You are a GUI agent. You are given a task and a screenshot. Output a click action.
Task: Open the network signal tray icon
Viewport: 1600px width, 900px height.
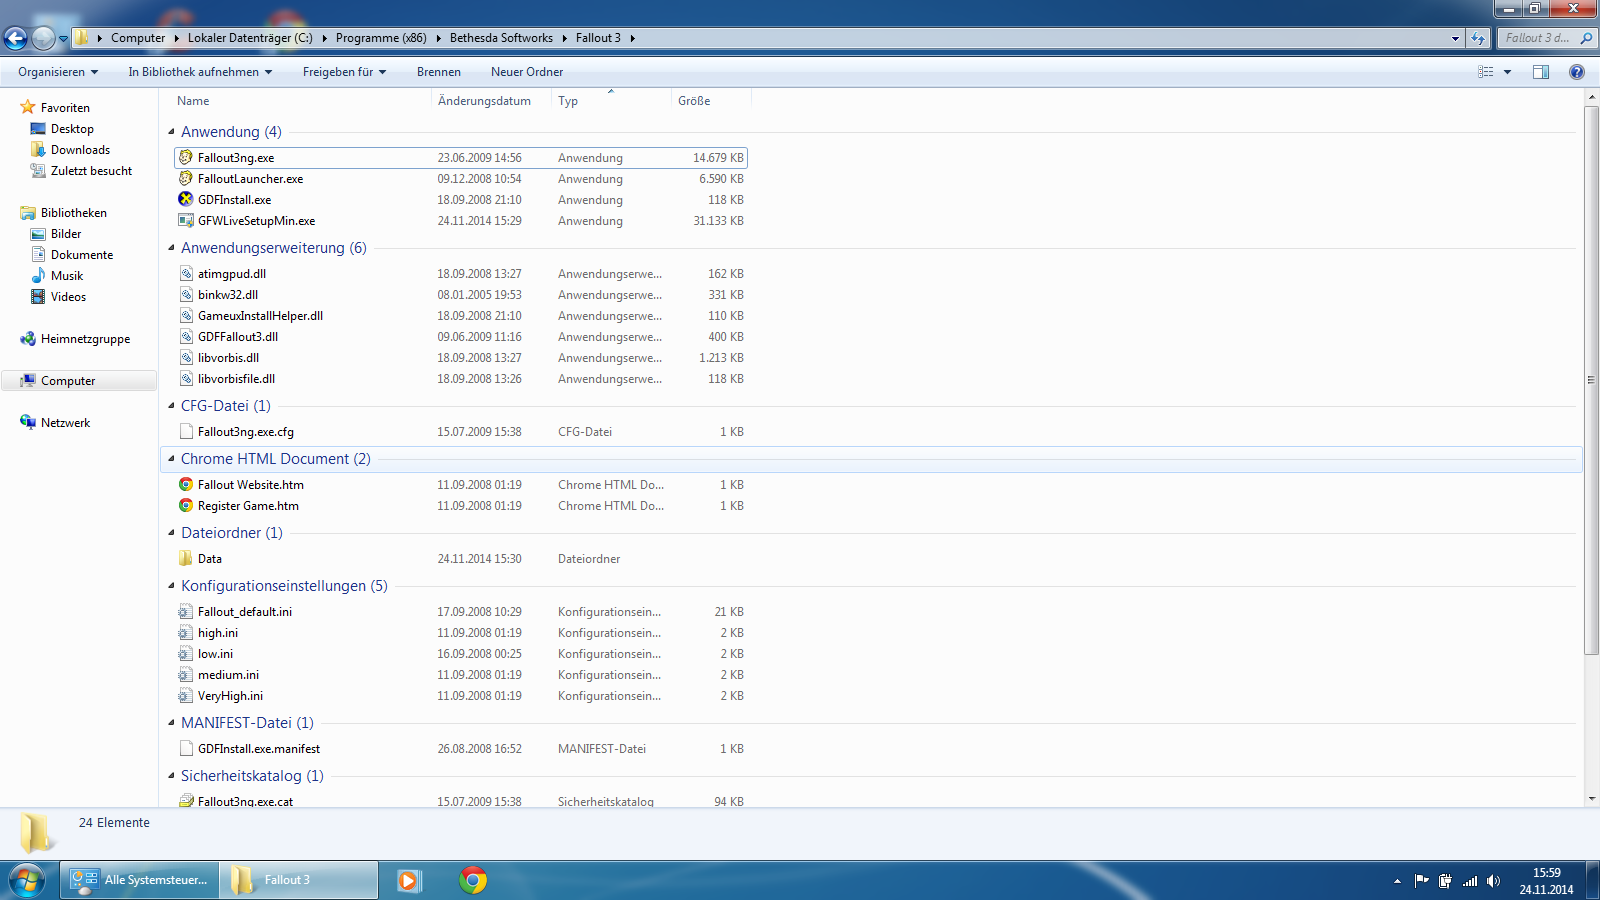1470,881
